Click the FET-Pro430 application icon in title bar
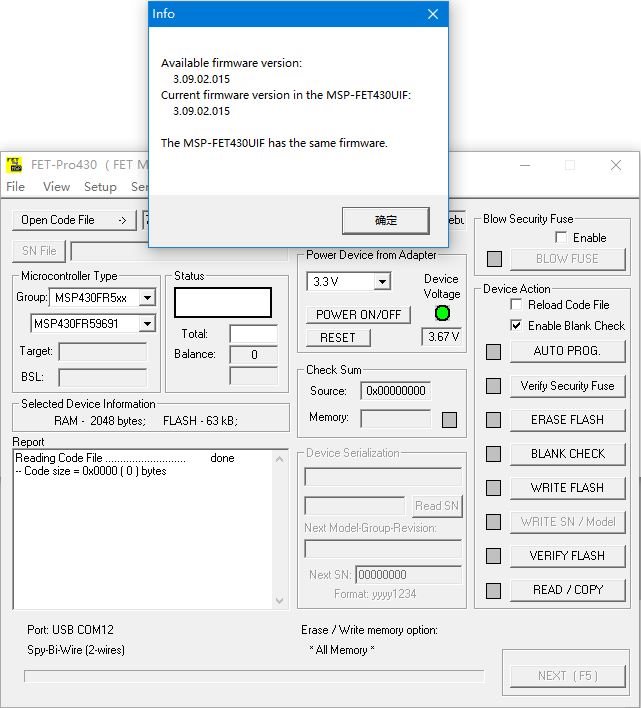This screenshot has width=641, height=708. point(14,165)
